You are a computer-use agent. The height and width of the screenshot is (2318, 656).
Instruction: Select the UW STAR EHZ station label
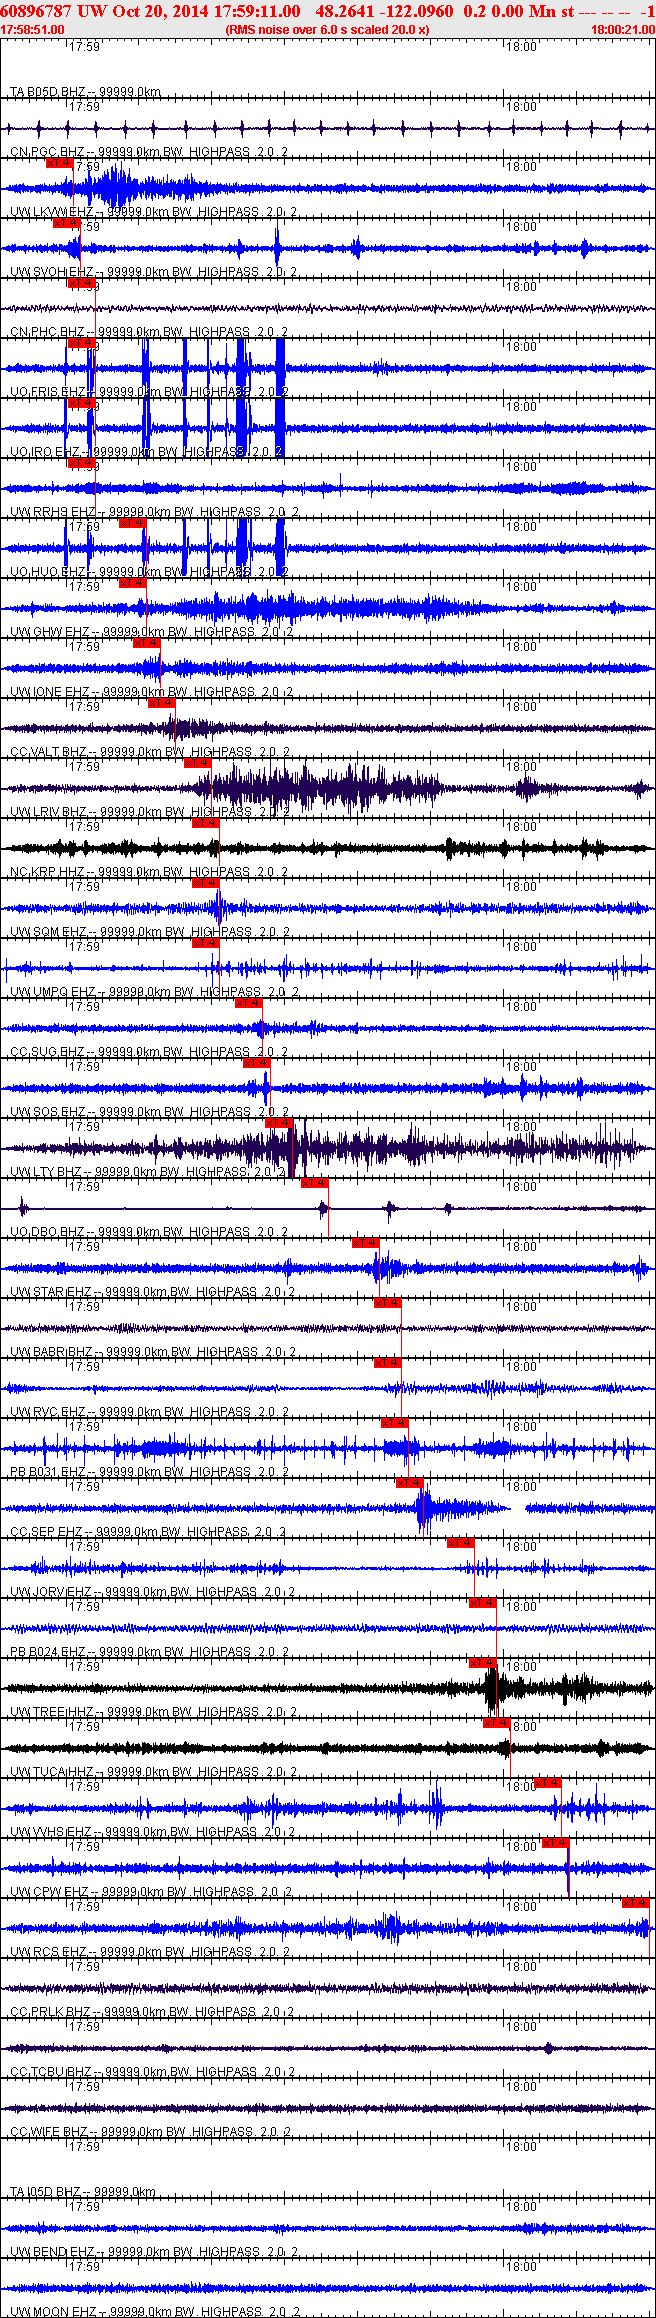pyautogui.click(x=152, y=1292)
